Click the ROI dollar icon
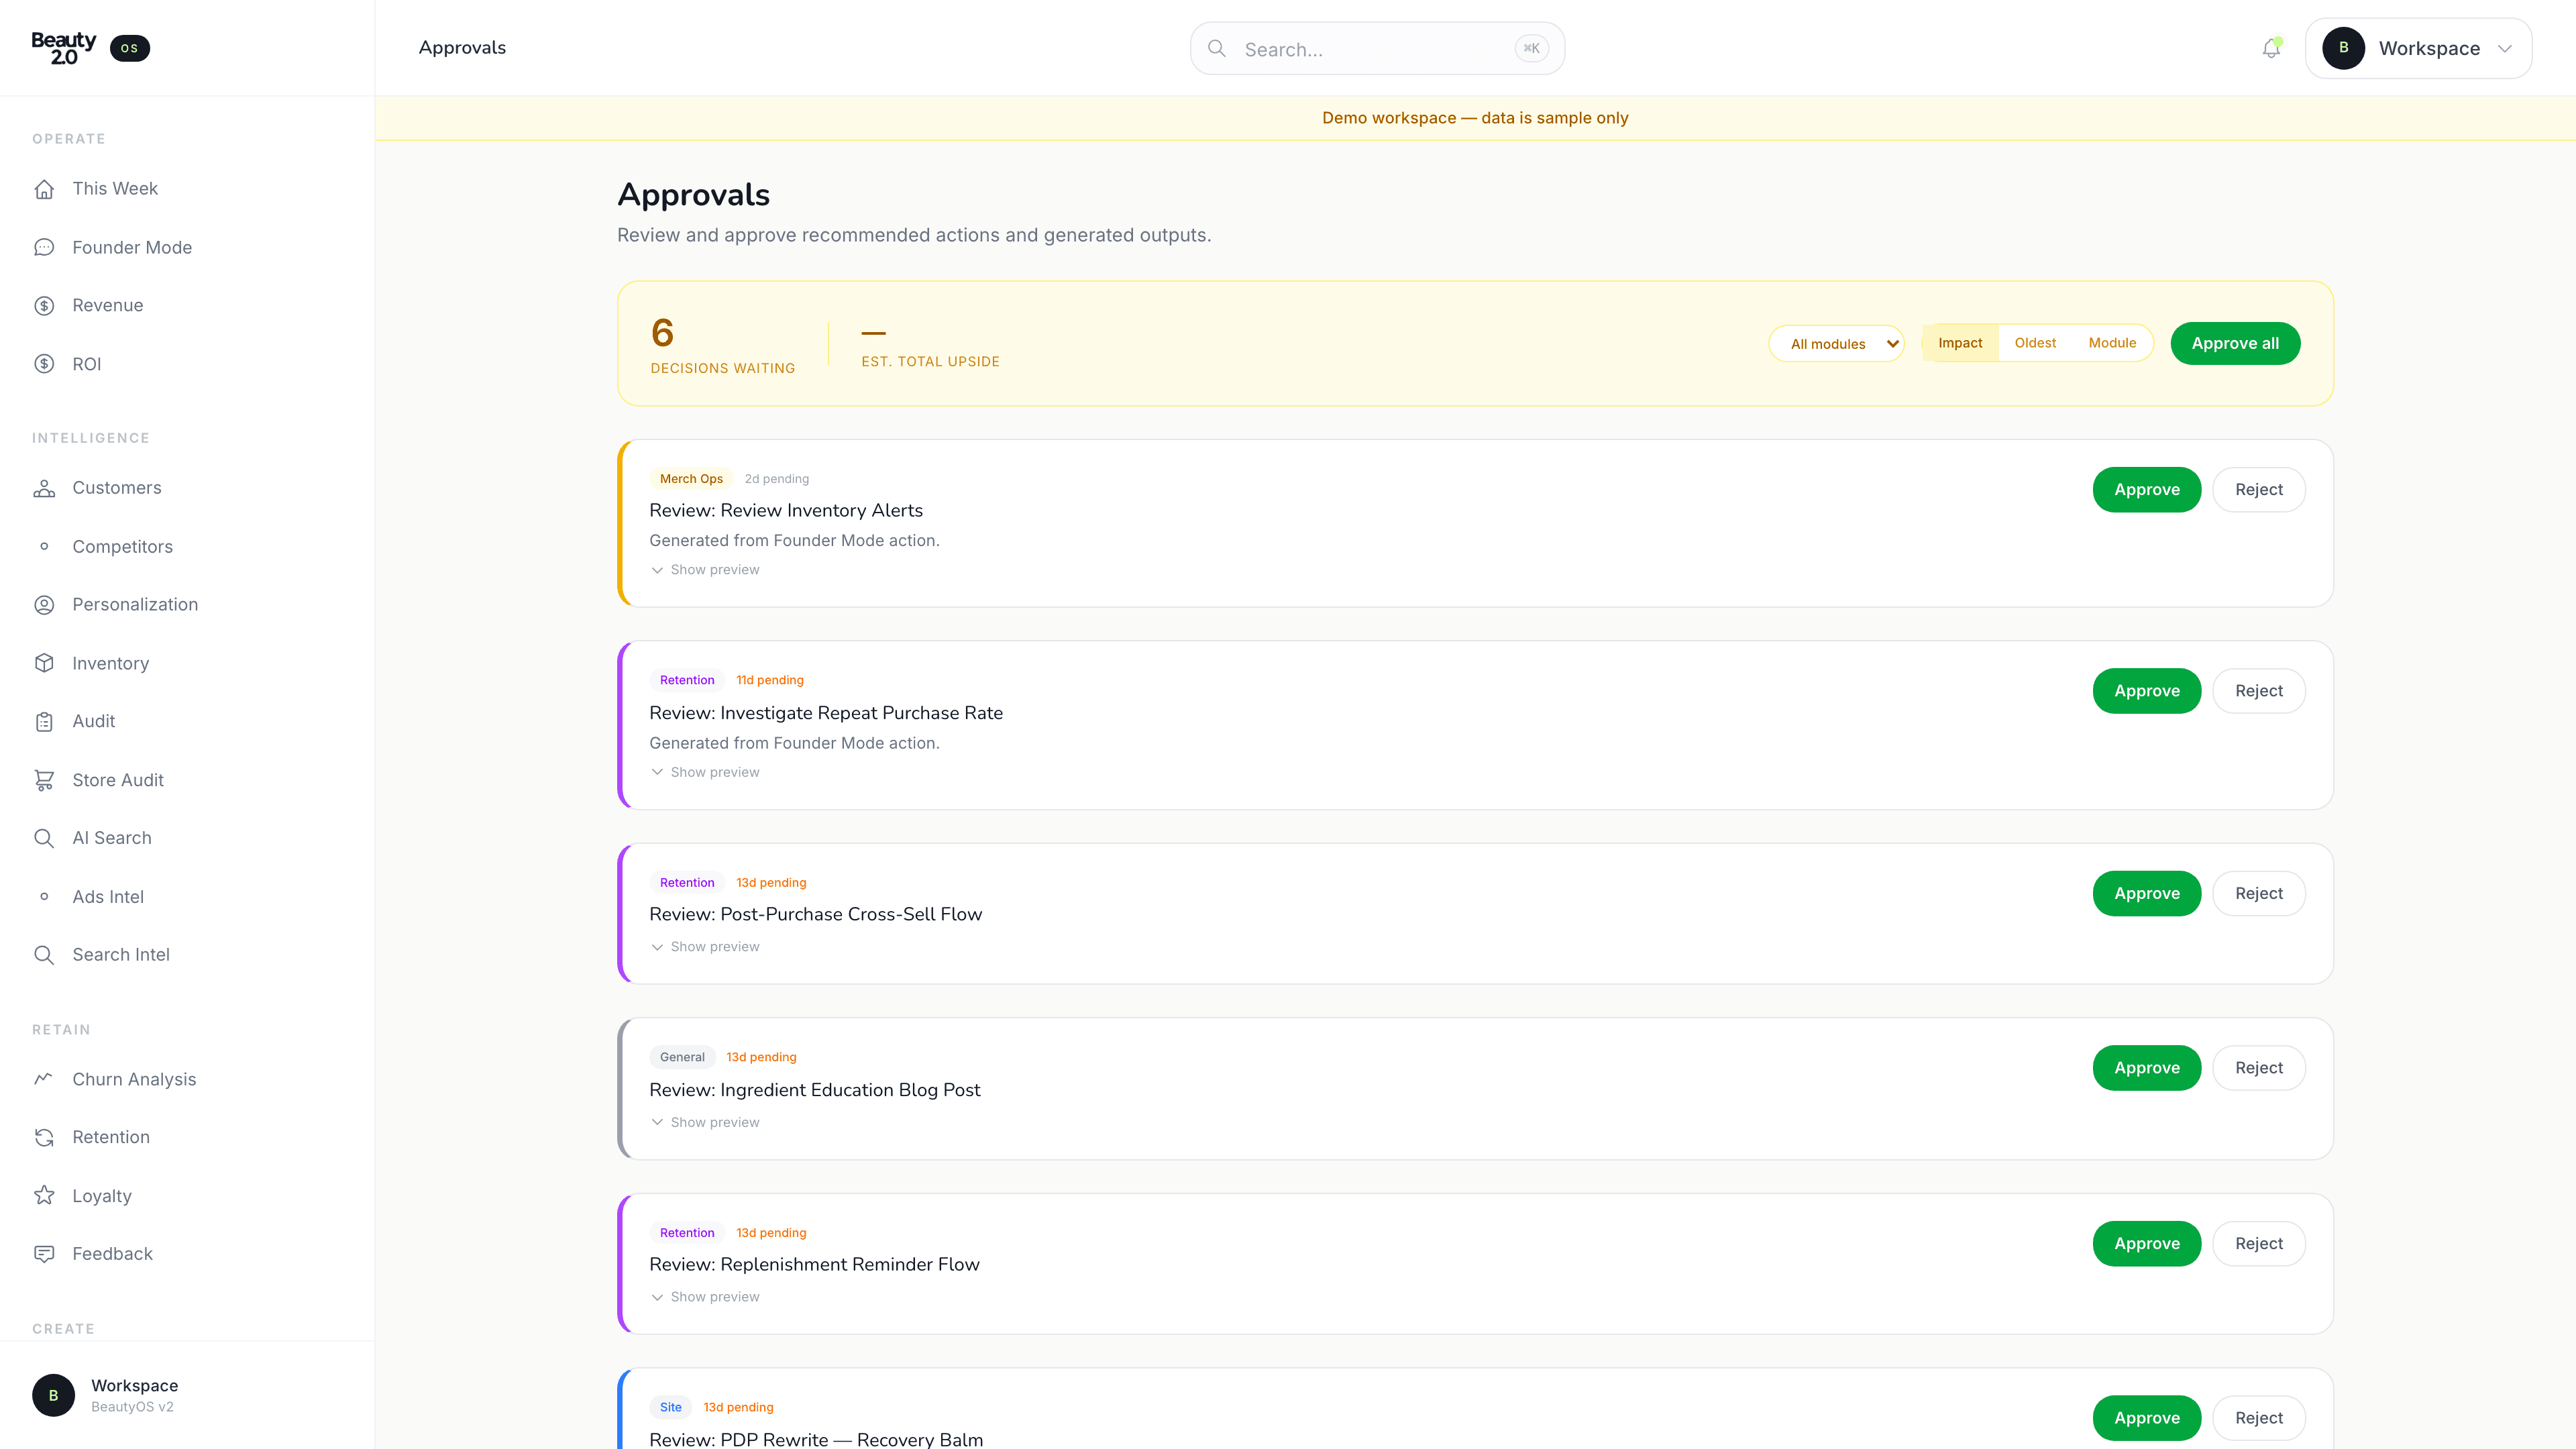This screenshot has width=2576, height=1449. (44, 364)
